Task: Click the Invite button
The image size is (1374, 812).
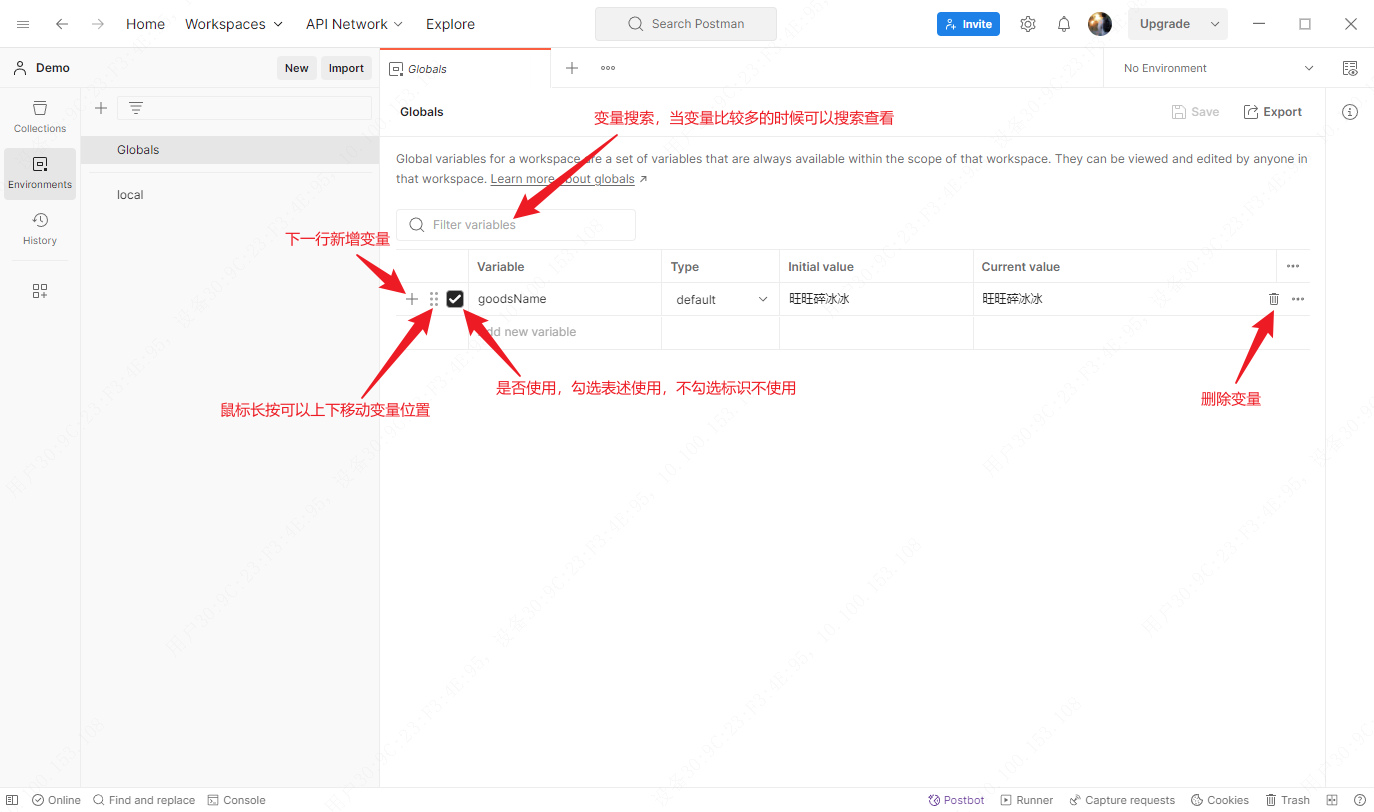Action: point(968,24)
